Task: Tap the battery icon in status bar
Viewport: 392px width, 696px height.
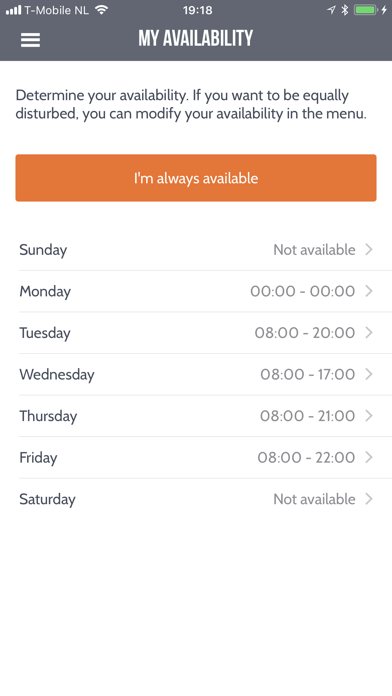Action: click(365, 10)
